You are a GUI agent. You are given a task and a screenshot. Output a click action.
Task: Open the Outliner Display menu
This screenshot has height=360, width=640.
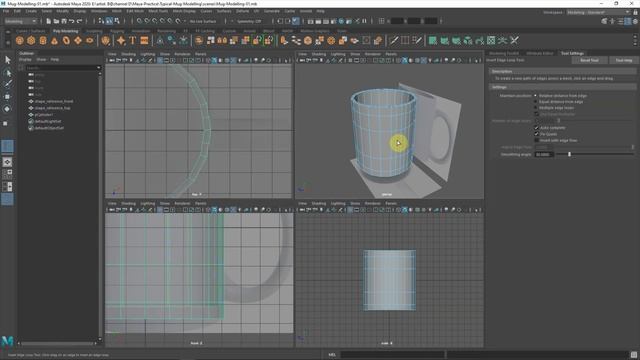pos(25,60)
